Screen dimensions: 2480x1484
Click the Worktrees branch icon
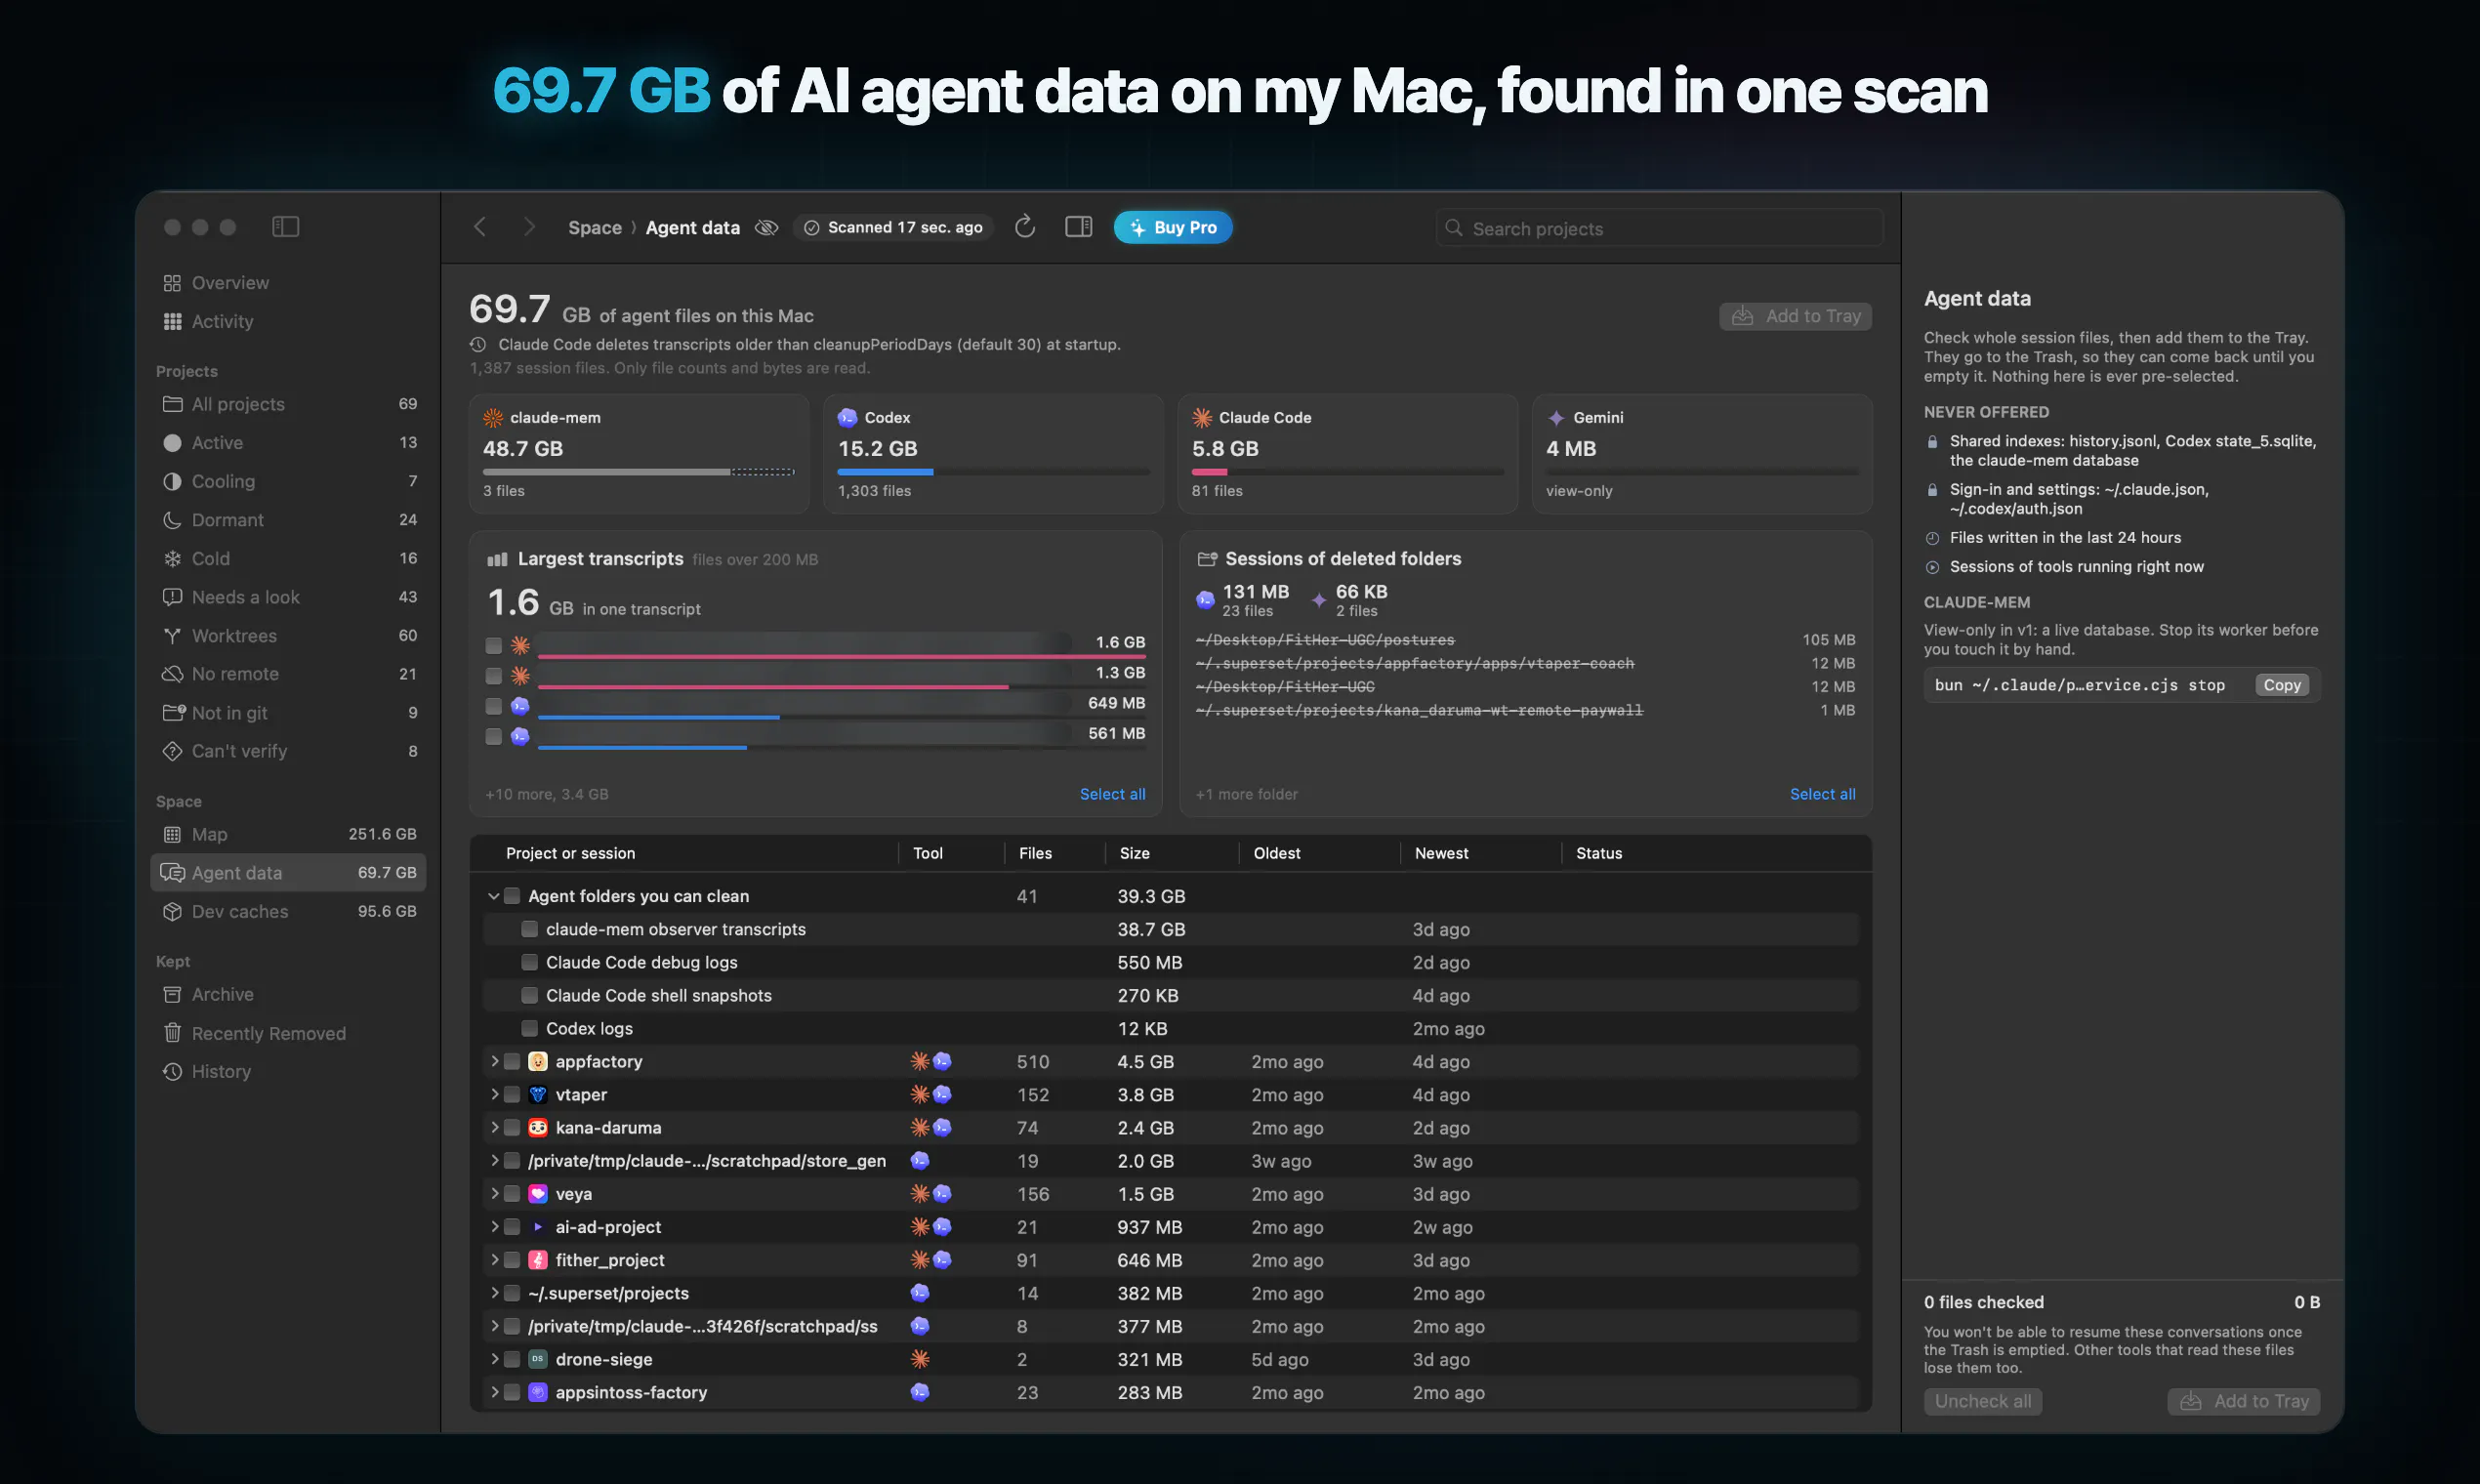[x=172, y=636]
